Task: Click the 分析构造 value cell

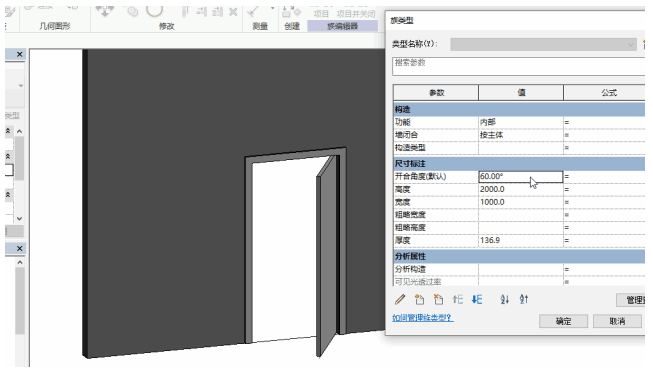Action: pyautogui.click(x=521, y=270)
